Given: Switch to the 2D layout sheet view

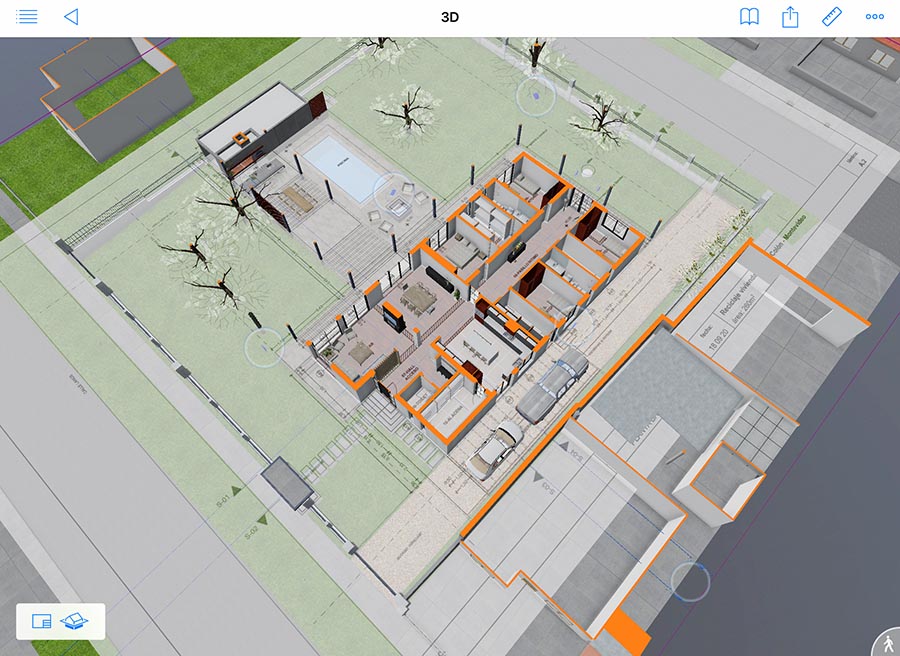Looking at the screenshot, I should tap(42, 621).
